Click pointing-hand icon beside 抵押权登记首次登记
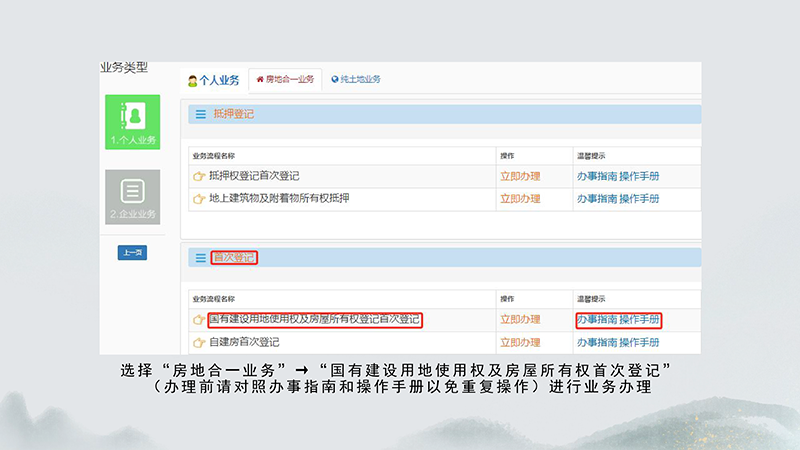 tap(199, 177)
